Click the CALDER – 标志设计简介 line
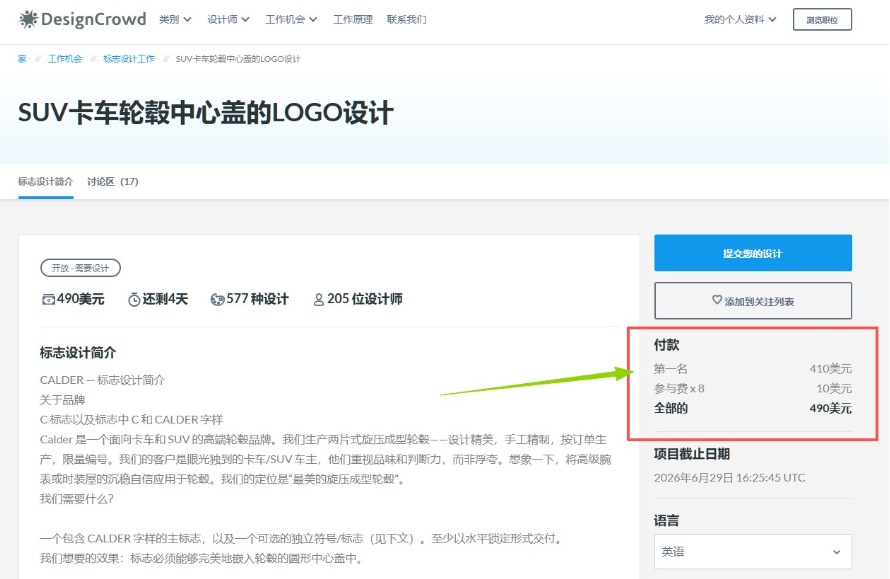This screenshot has height=579, width=890. 102,380
